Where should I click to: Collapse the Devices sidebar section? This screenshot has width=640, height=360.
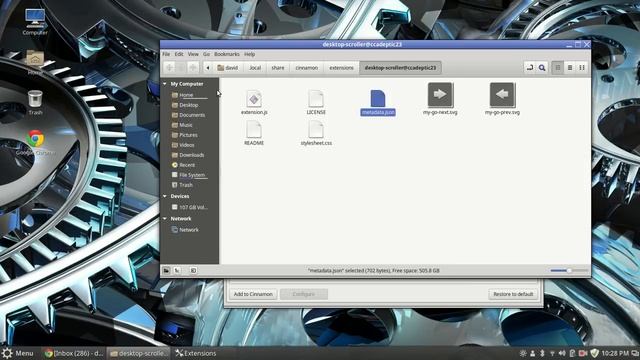(165, 196)
